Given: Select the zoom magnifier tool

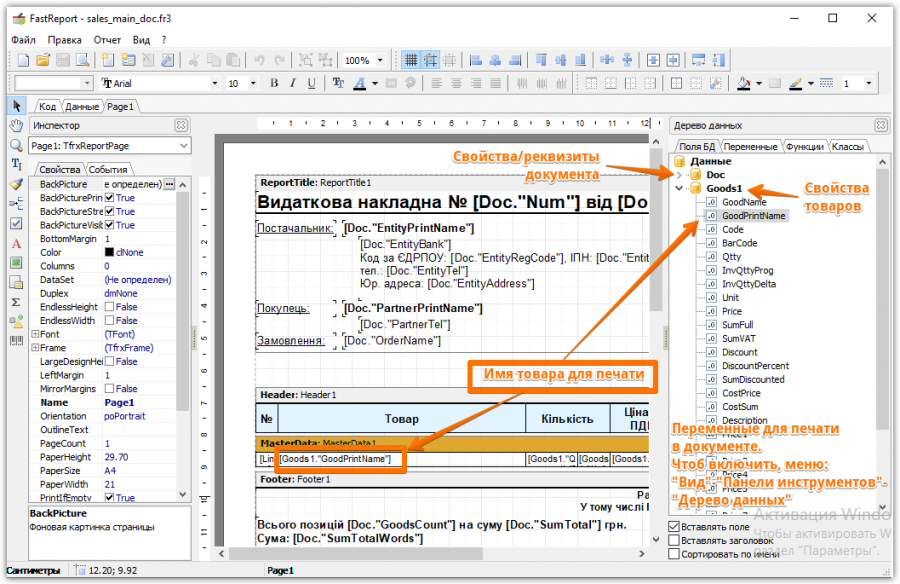Looking at the screenshot, I should pos(16,145).
